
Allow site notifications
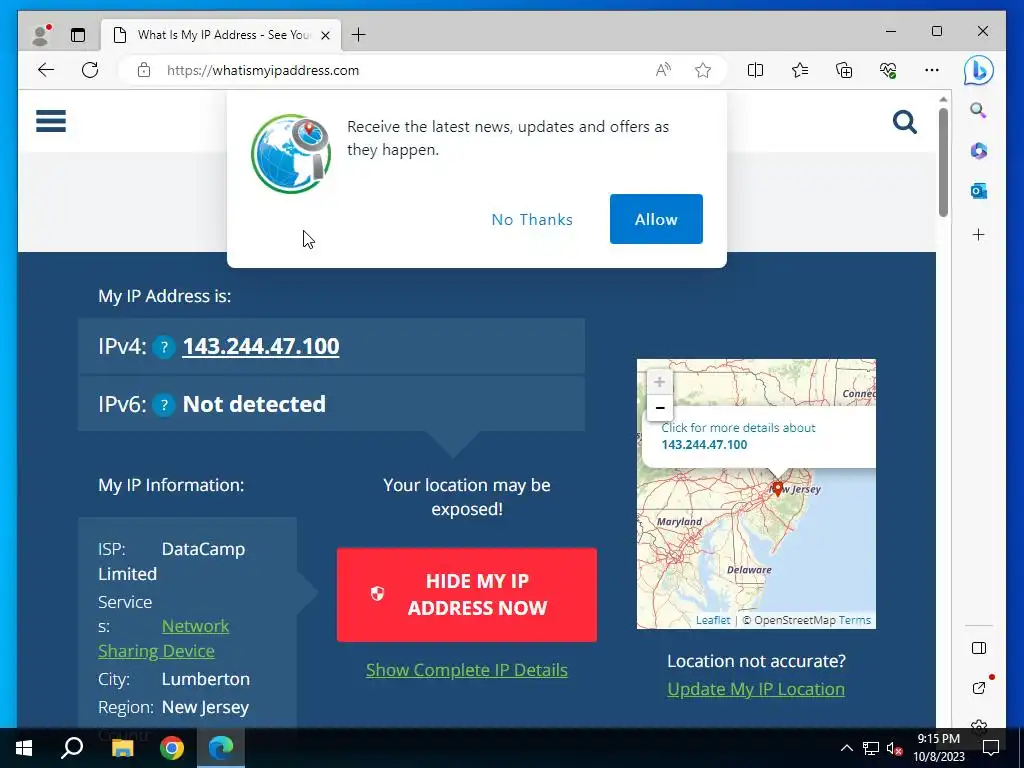click(656, 219)
